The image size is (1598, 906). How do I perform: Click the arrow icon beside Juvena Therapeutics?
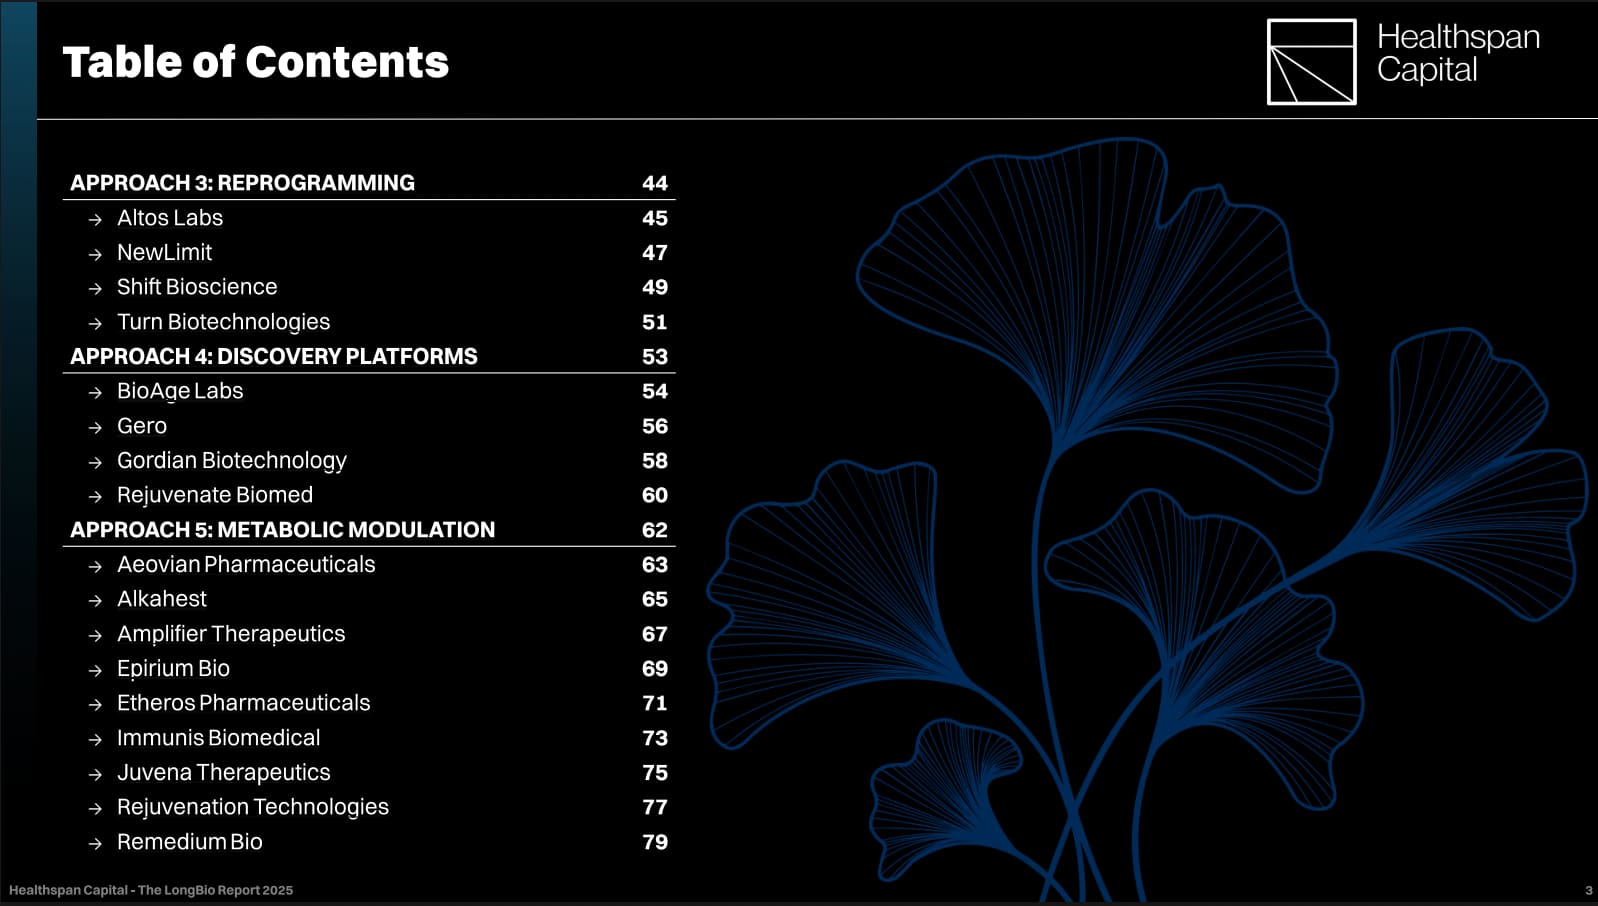[95, 775]
